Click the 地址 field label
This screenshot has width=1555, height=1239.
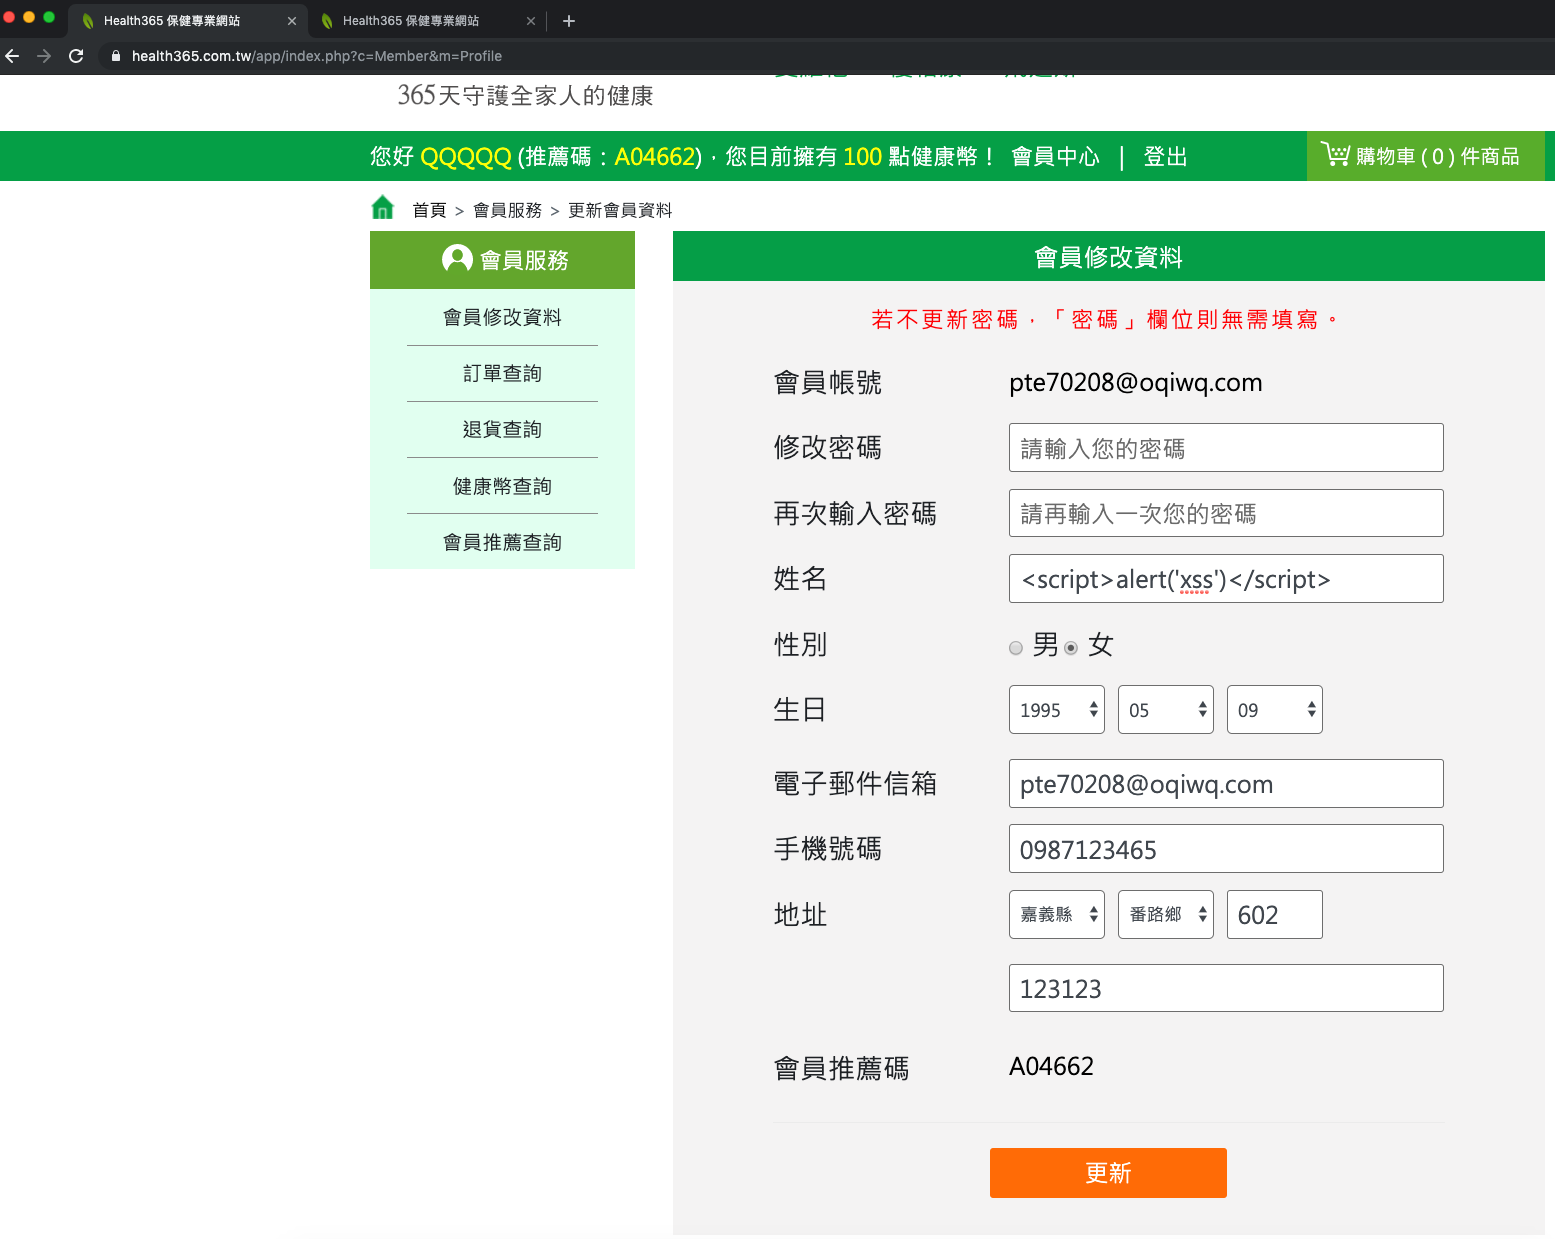pos(800,915)
